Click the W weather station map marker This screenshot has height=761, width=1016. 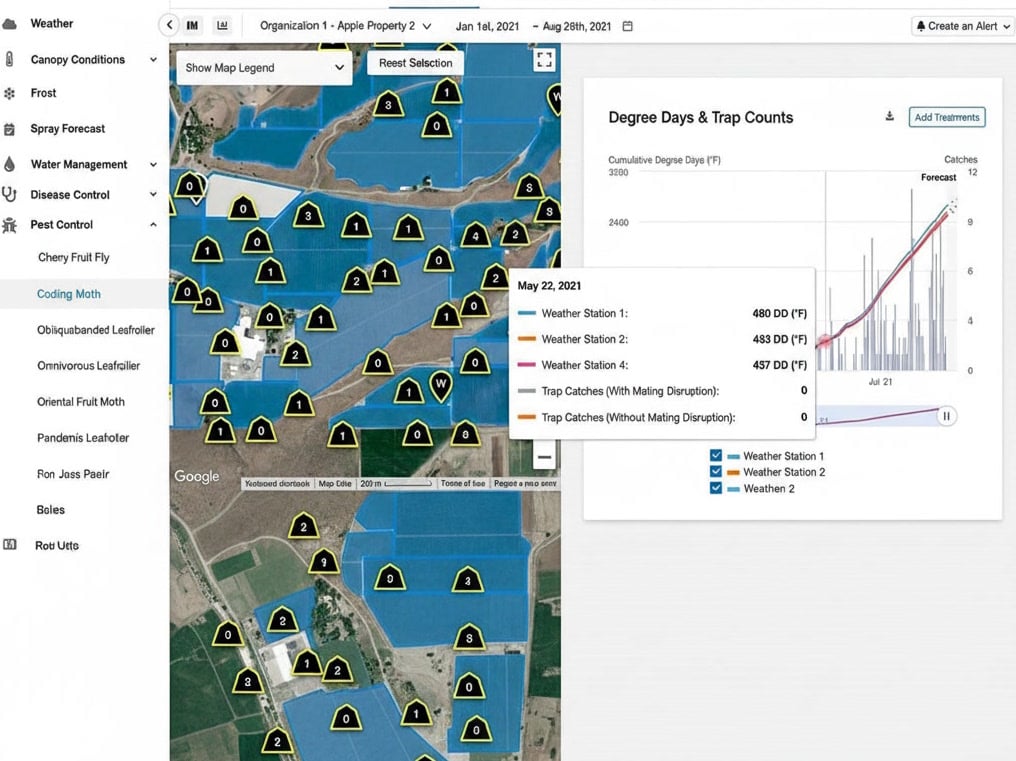[x=439, y=383]
